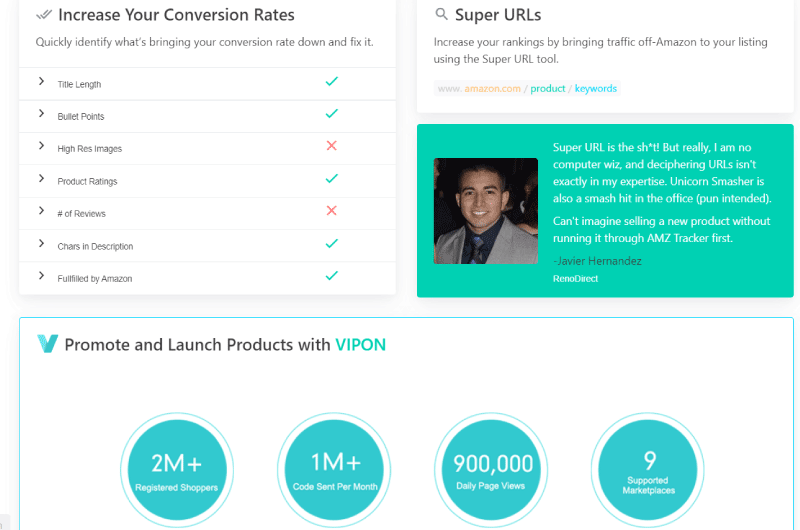The image size is (800, 530).
Task: Click the 'product' segment of the URL
Action: click(547, 89)
